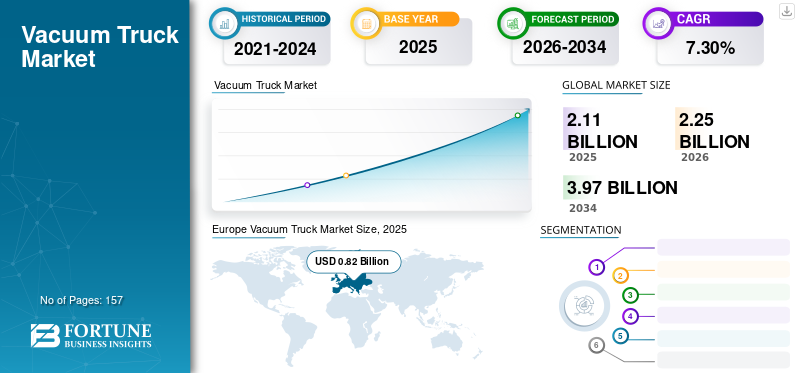Click the 3.97 Billion 2034 market value
This screenshot has height=373, width=800.
click(x=622, y=188)
